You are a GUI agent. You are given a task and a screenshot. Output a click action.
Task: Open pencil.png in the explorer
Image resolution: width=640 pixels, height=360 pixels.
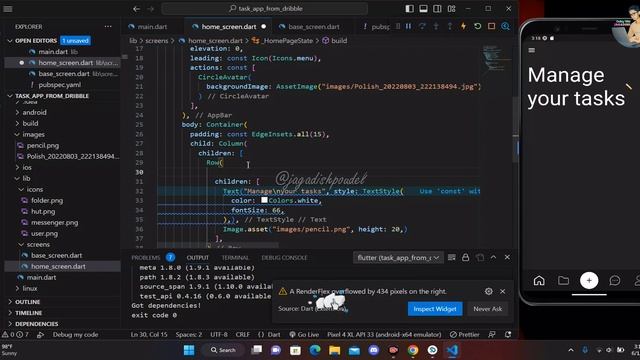[x=42, y=145]
